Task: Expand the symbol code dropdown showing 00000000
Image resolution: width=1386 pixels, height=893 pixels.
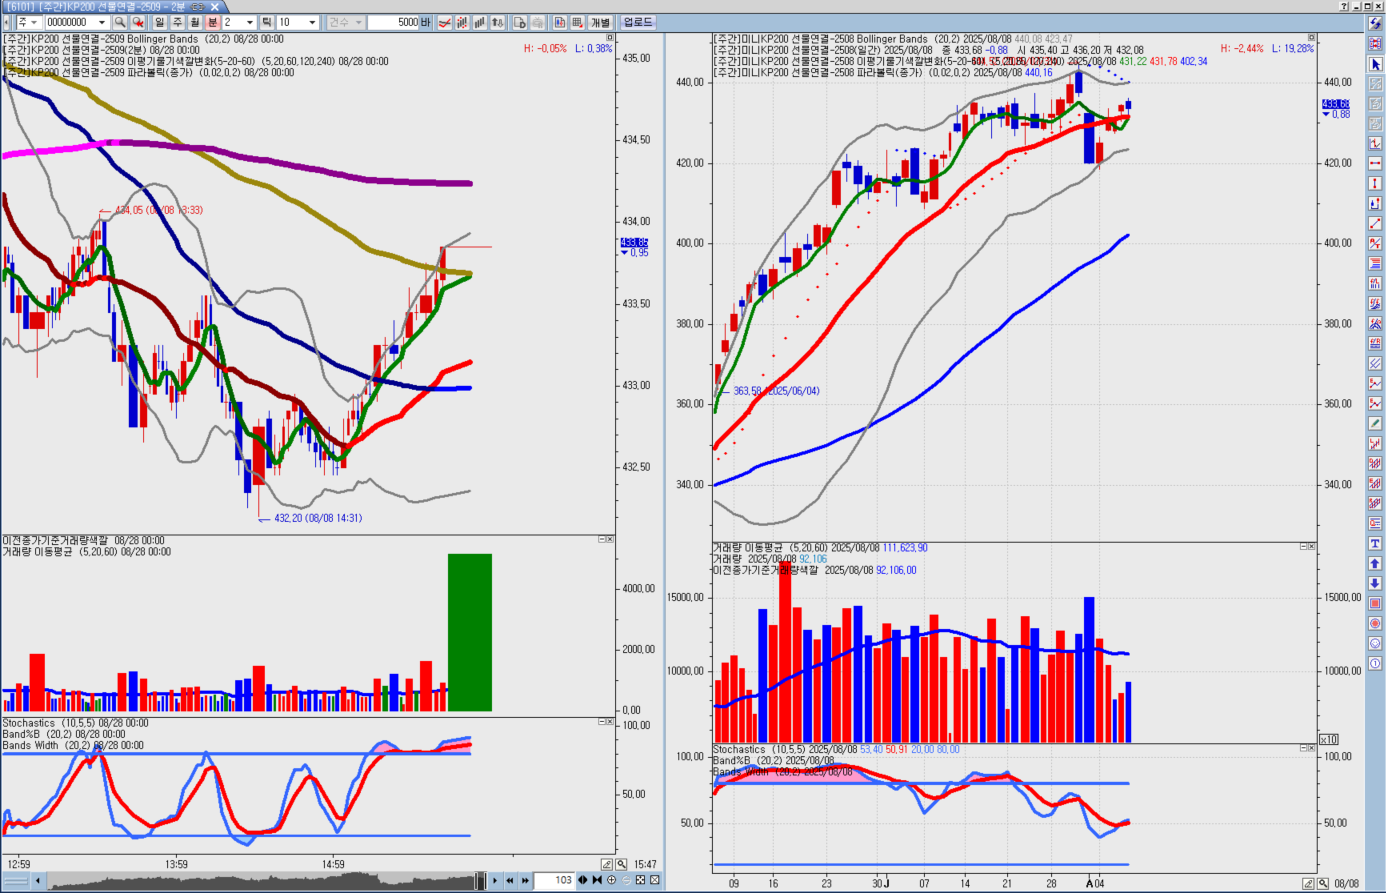Action: (x=102, y=22)
